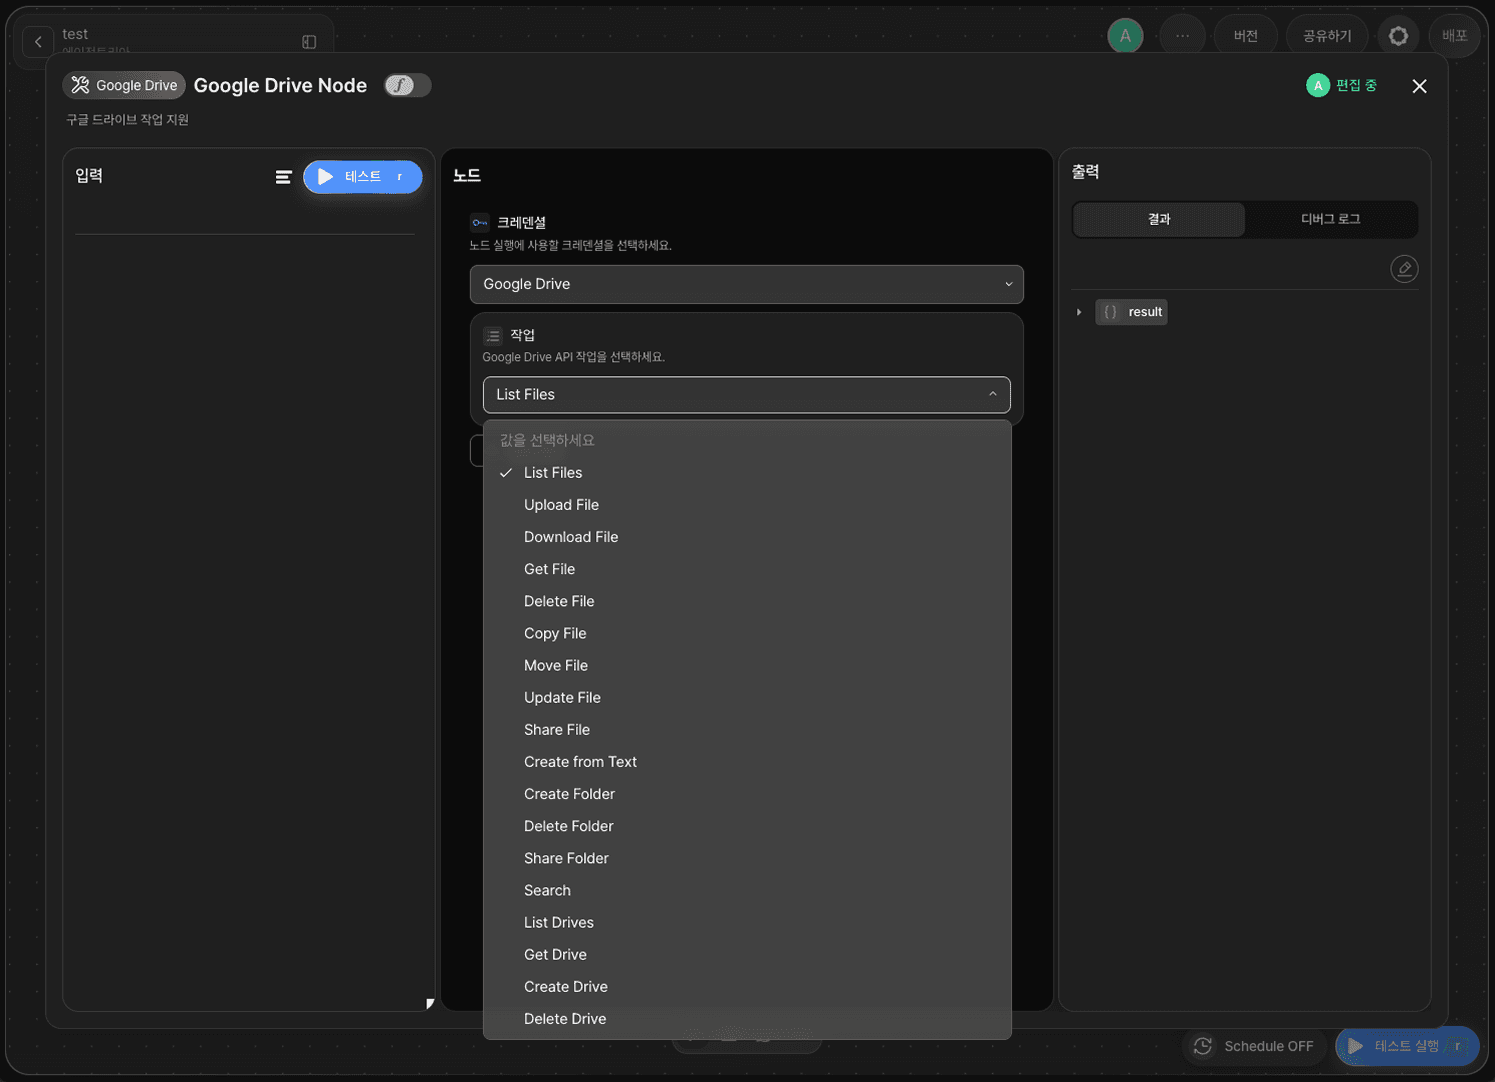Select Search operation
Image resolution: width=1495 pixels, height=1082 pixels.
pyautogui.click(x=747, y=890)
